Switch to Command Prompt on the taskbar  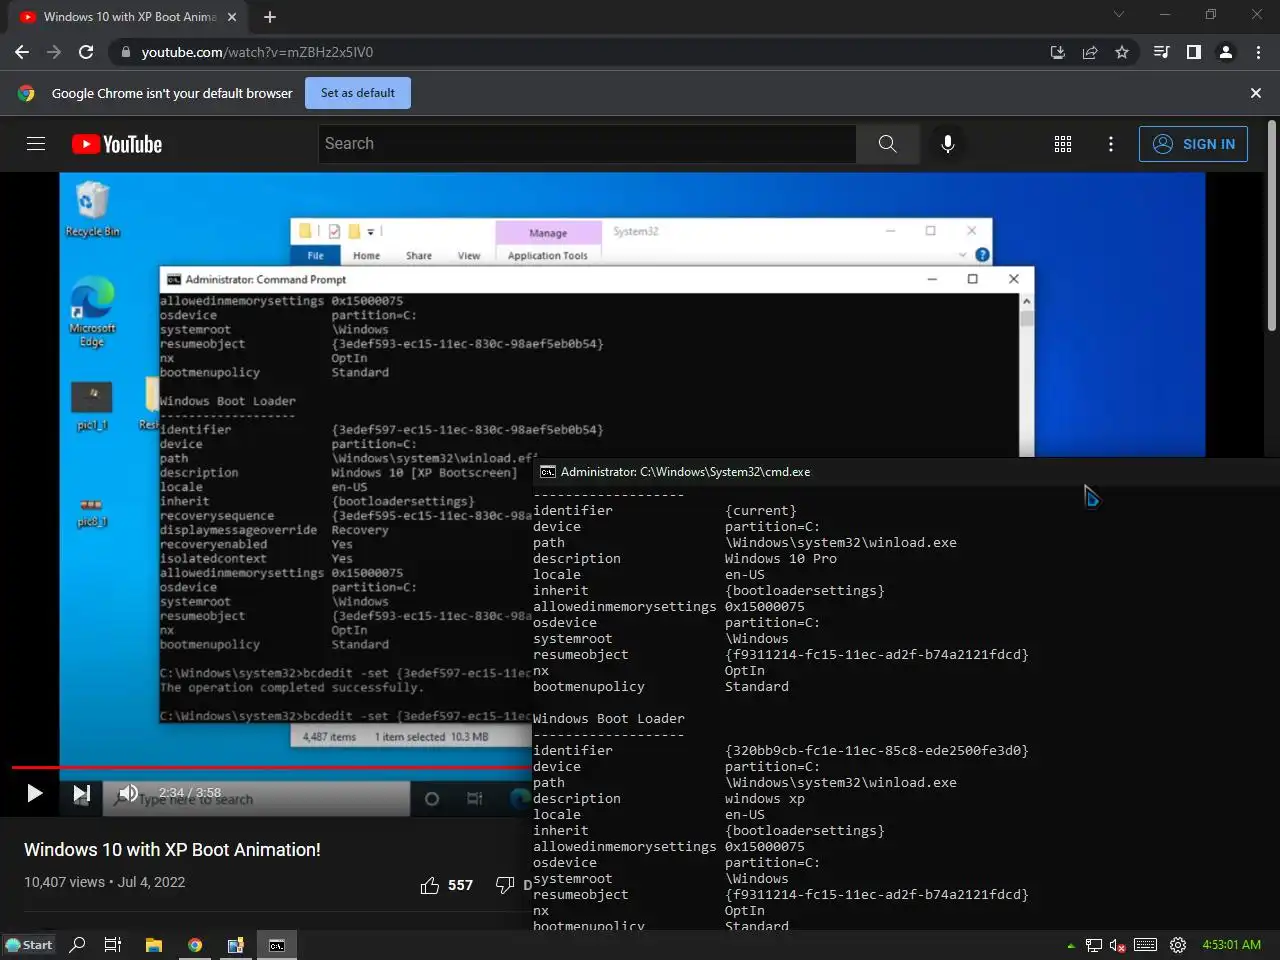tap(277, 945)
